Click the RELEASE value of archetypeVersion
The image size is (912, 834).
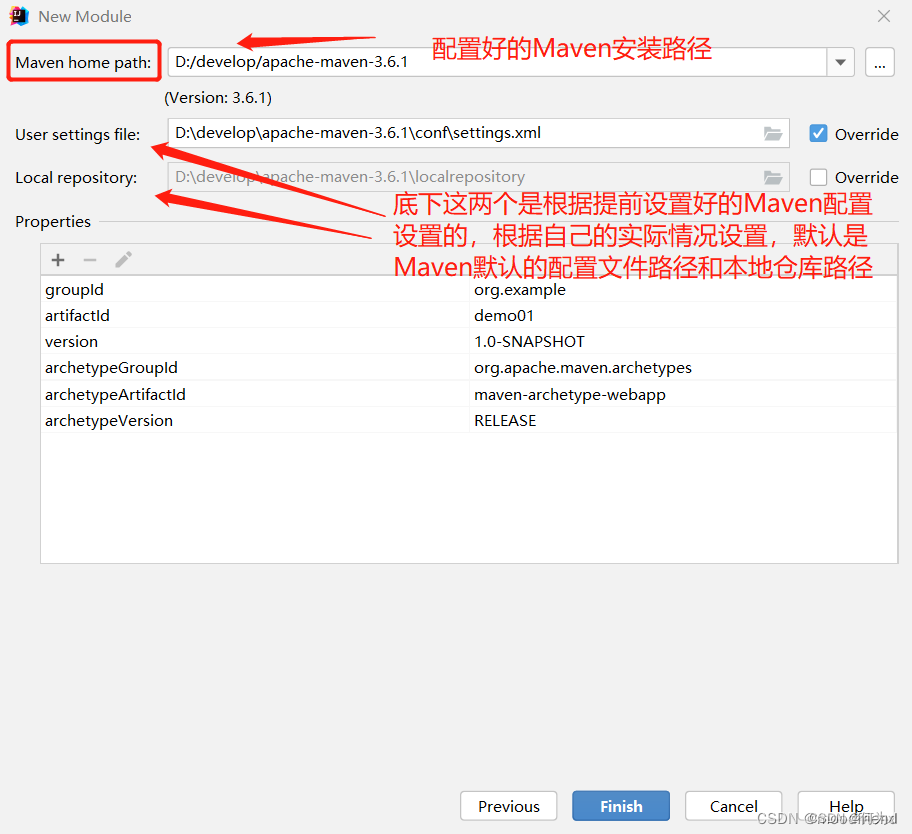click(505, 420)
